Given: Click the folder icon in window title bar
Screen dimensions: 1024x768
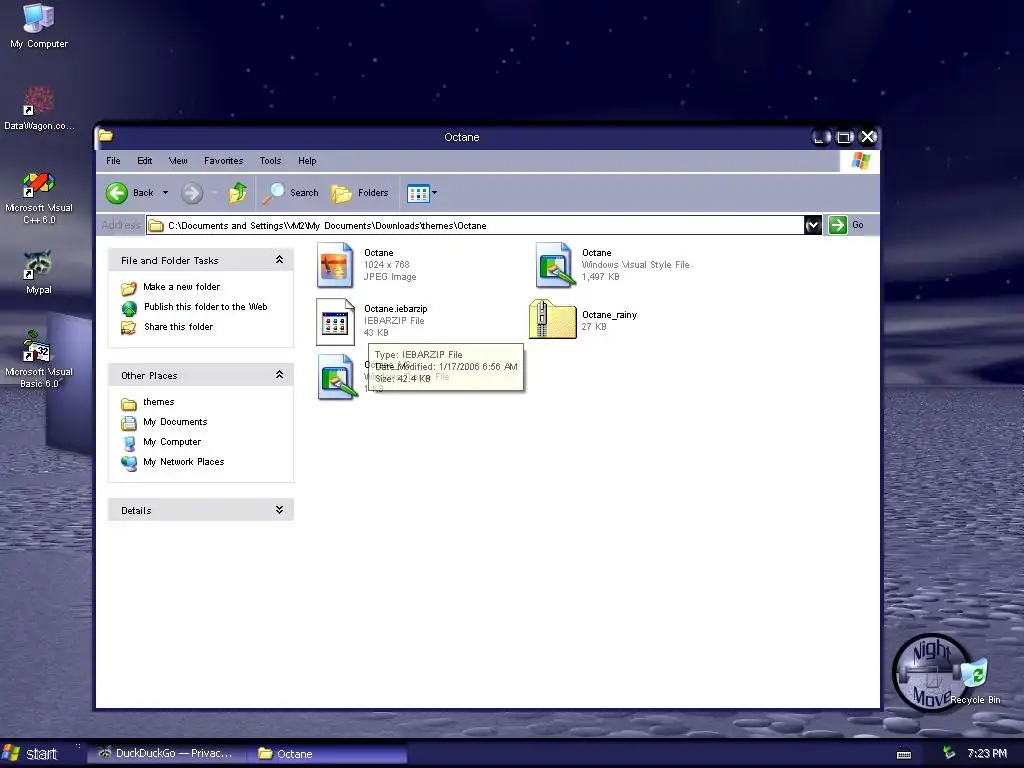Looking at the screenshot, I should pos(106,136).
